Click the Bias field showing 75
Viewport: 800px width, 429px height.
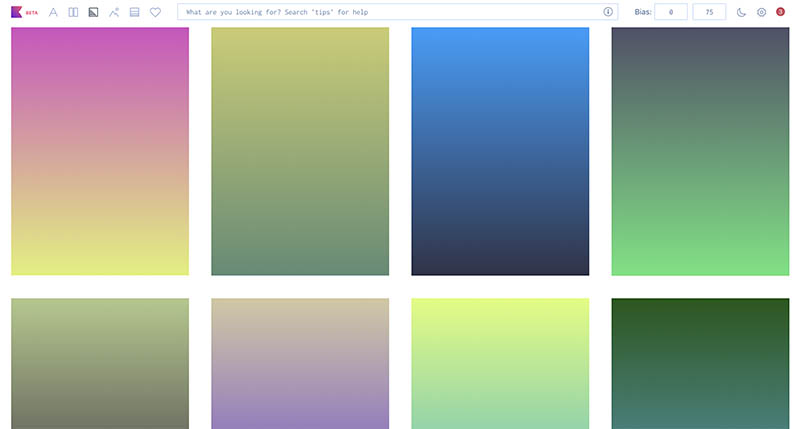709,12
